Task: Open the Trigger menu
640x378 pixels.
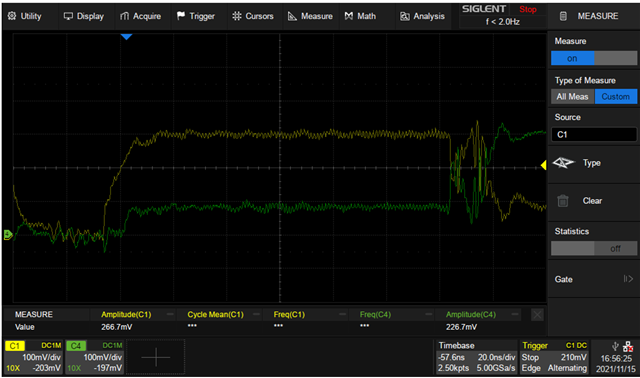Action: click(x=196, y=16)
